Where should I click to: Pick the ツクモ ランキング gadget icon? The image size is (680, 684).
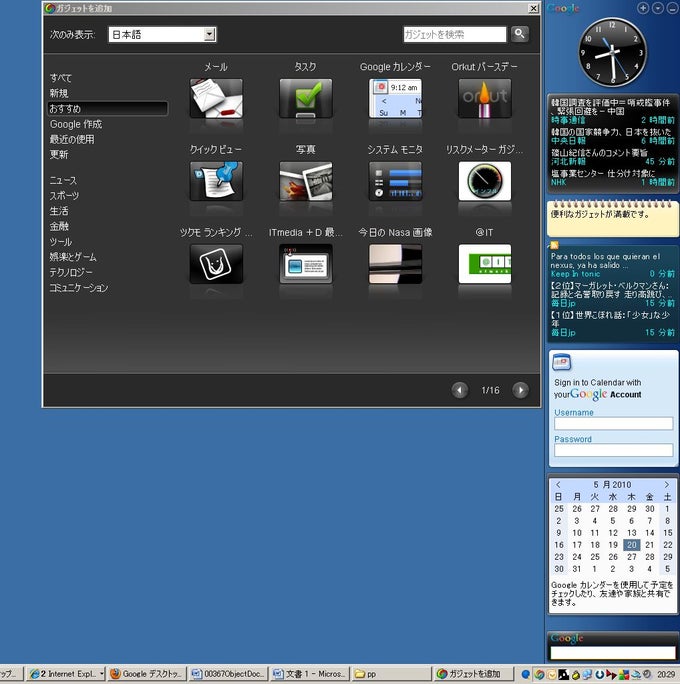(216, 264)
